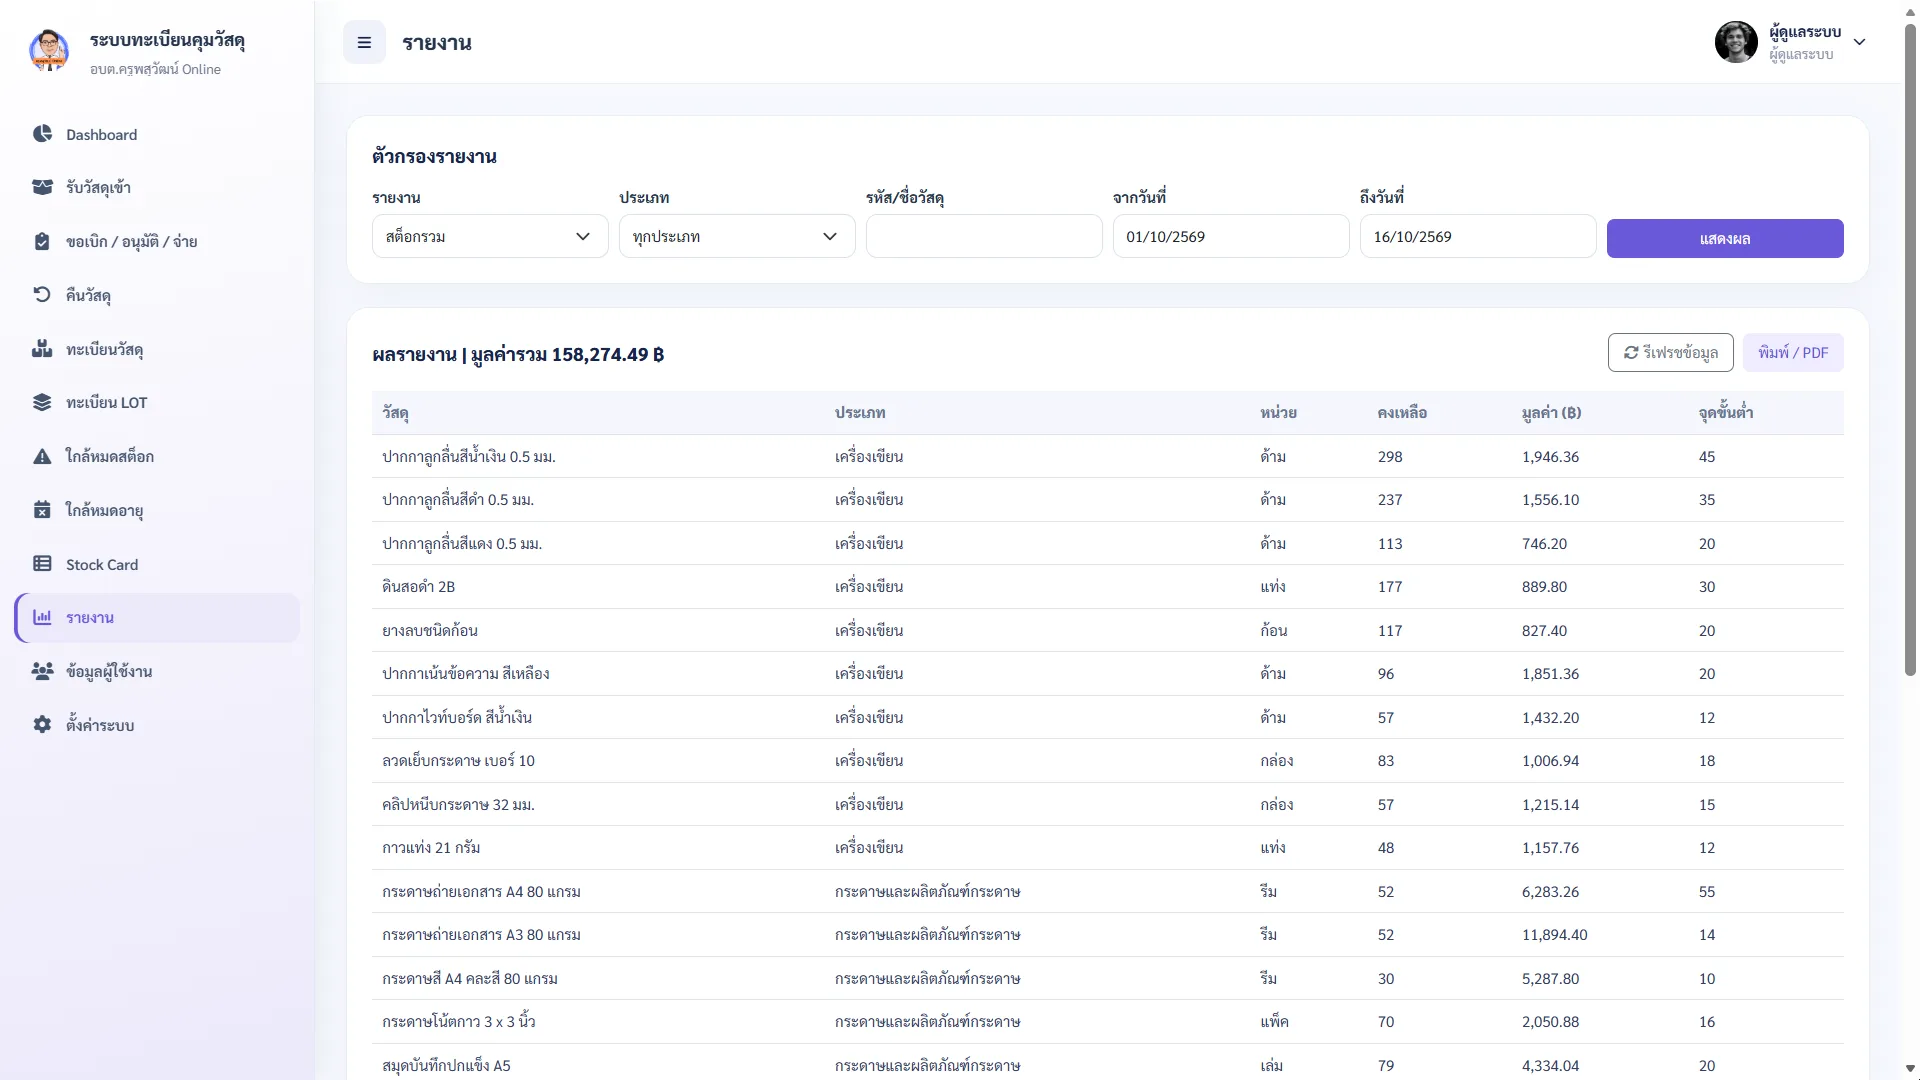
Task: Click row ปากกาไวท์บอร์ด สีน้ำเงิน
Action: click(1108, 717)
